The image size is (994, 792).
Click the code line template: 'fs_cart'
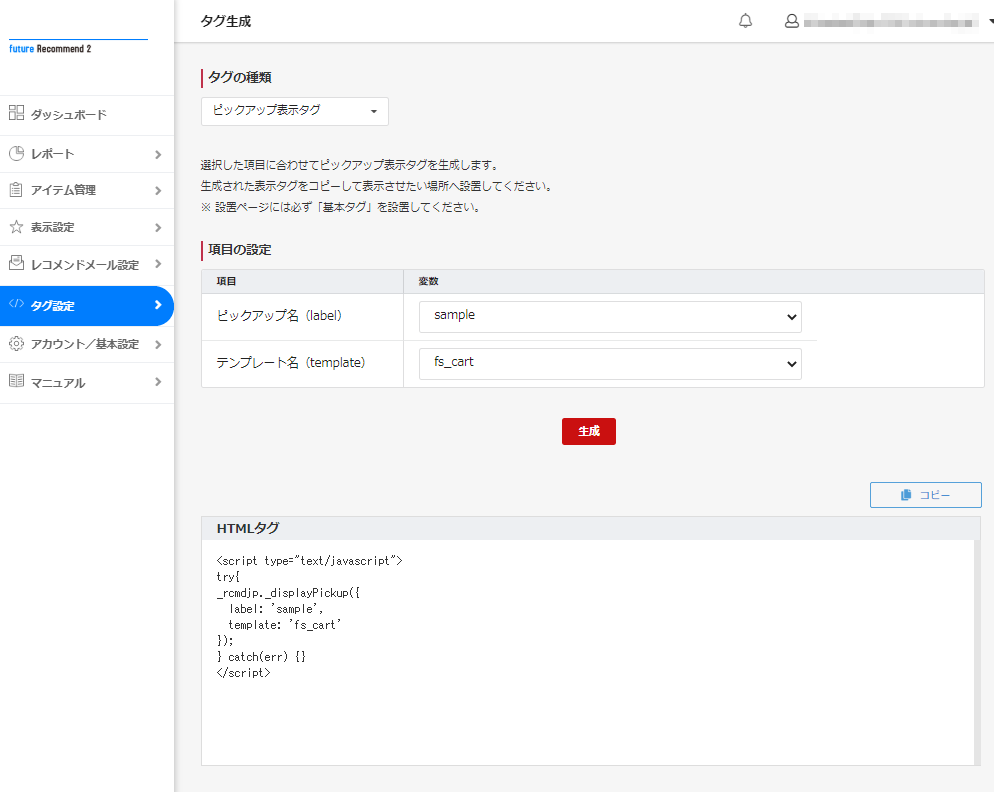[285, 625]
